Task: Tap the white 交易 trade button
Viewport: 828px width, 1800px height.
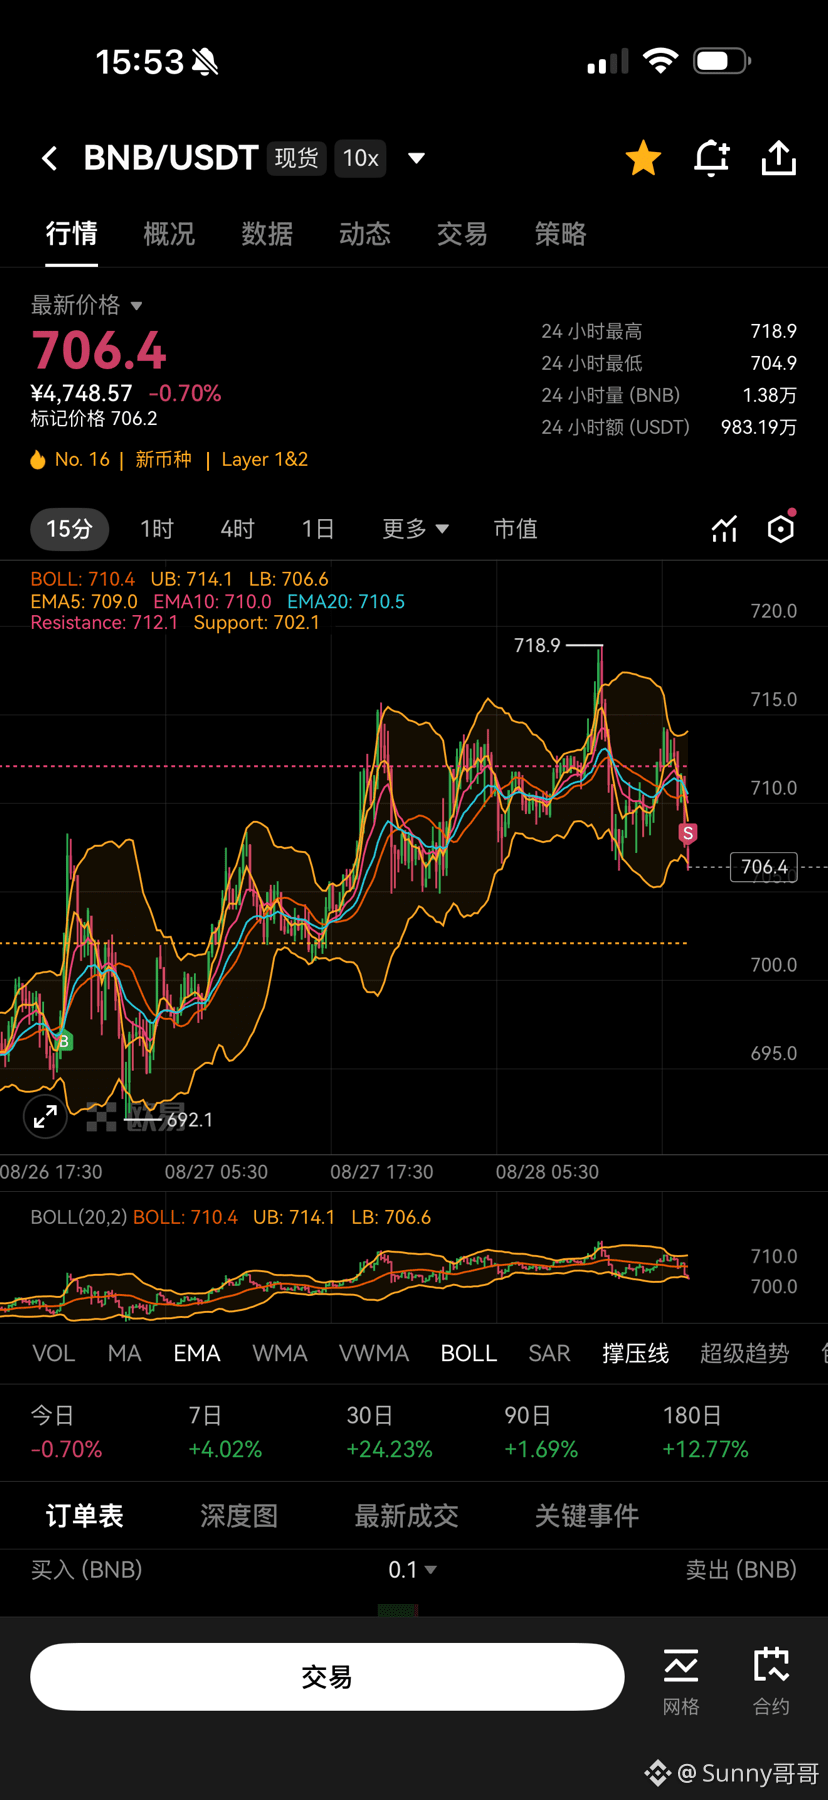Action: click(327, 1677)
